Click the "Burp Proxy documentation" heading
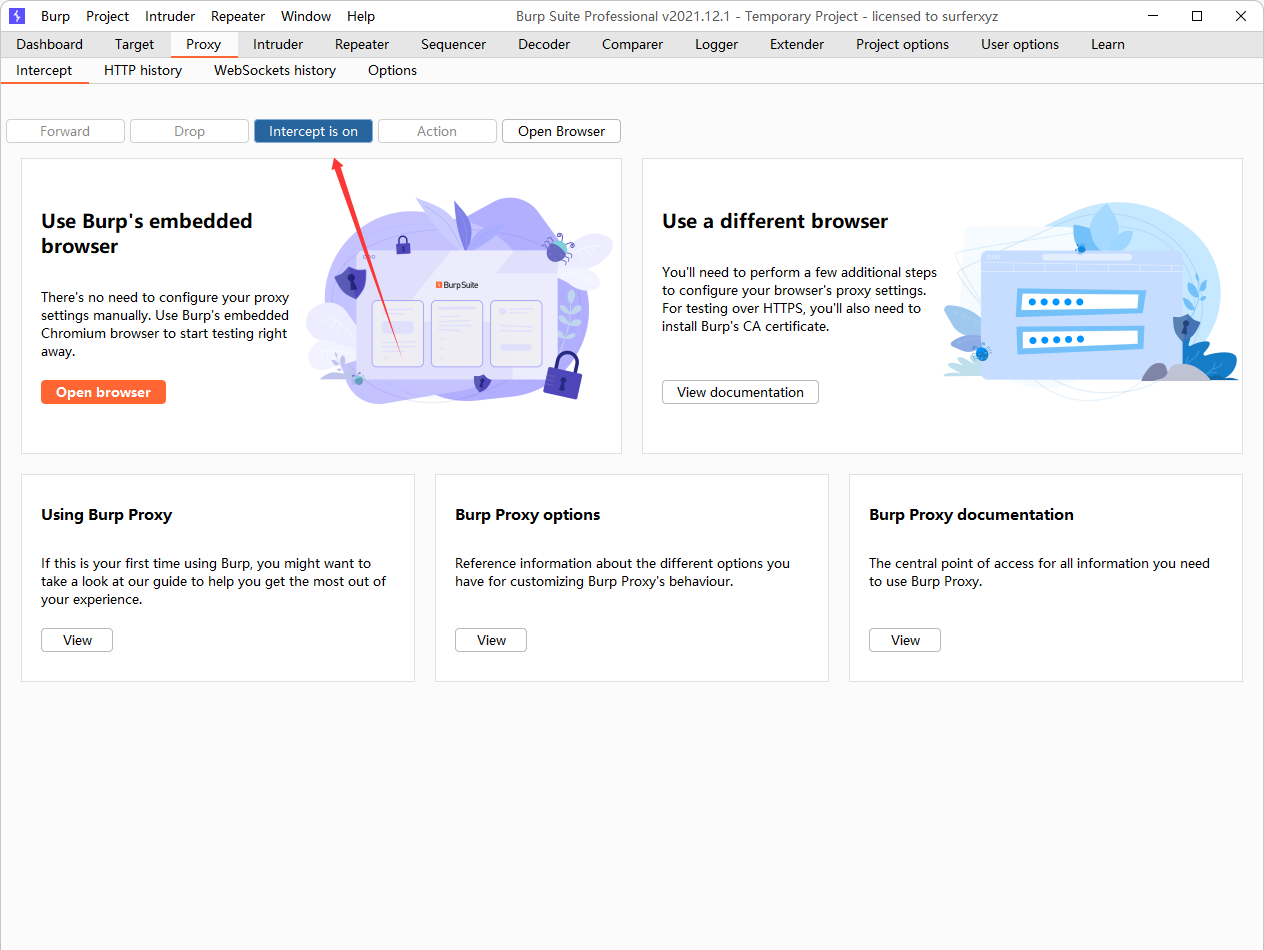The width and height of the screenshot is (1264, 950). [971, 514]
